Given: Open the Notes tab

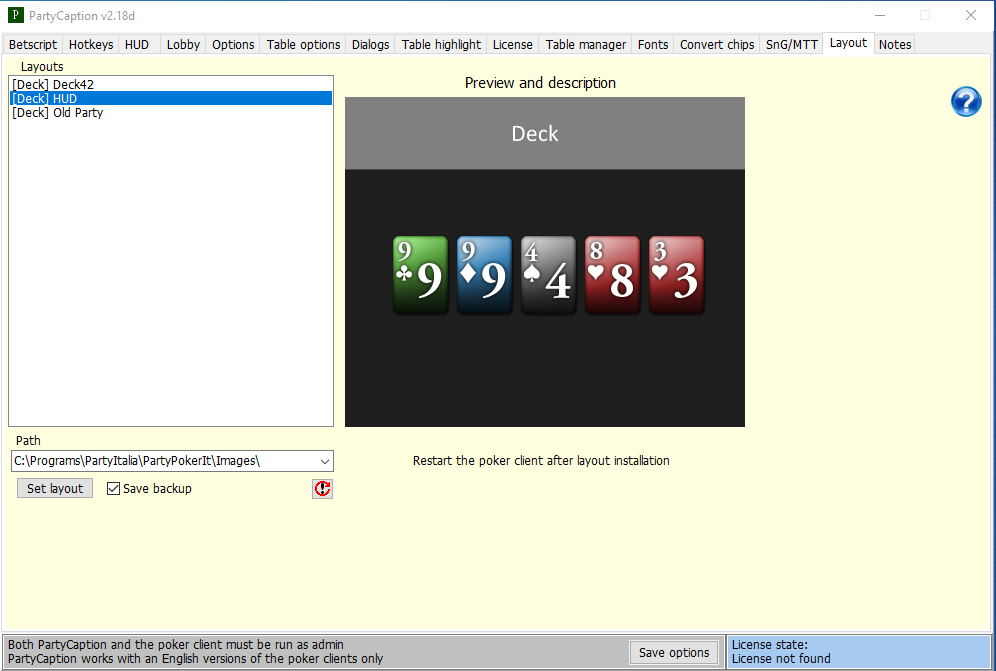Looking at the screenshot, I should click(895, 44).
